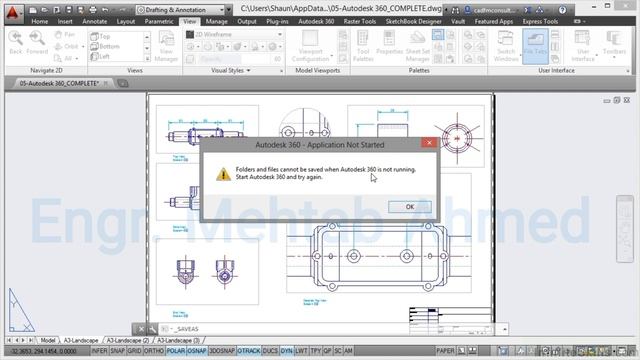Open command line customize wrench icon
This screenshot has height=360, width=640.
click(152, 329)
